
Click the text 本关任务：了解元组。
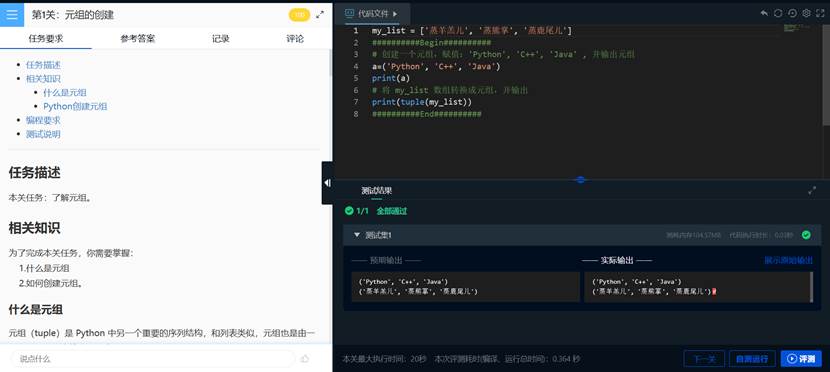(x=51, y=197)
